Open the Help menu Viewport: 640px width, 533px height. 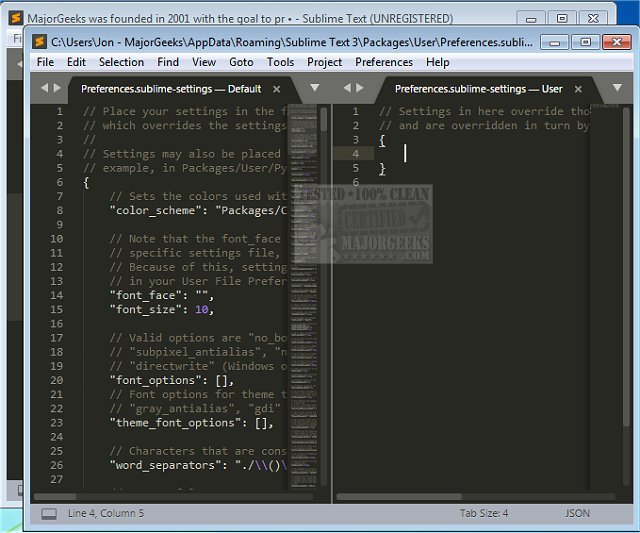[438, 62]
